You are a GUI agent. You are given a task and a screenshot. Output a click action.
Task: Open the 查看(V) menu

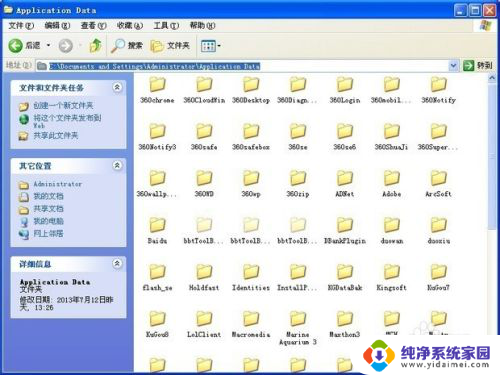click(x=93, y=25)
